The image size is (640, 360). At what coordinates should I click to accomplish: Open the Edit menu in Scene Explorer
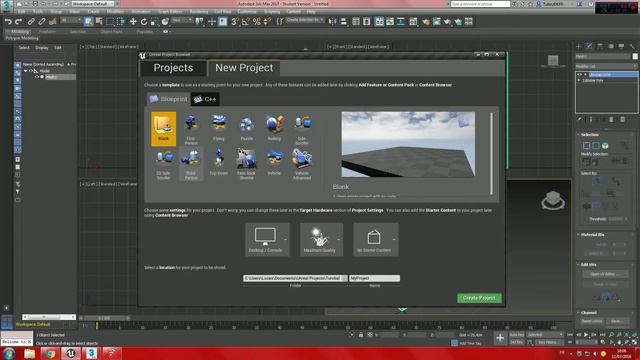tap(58, 48)
